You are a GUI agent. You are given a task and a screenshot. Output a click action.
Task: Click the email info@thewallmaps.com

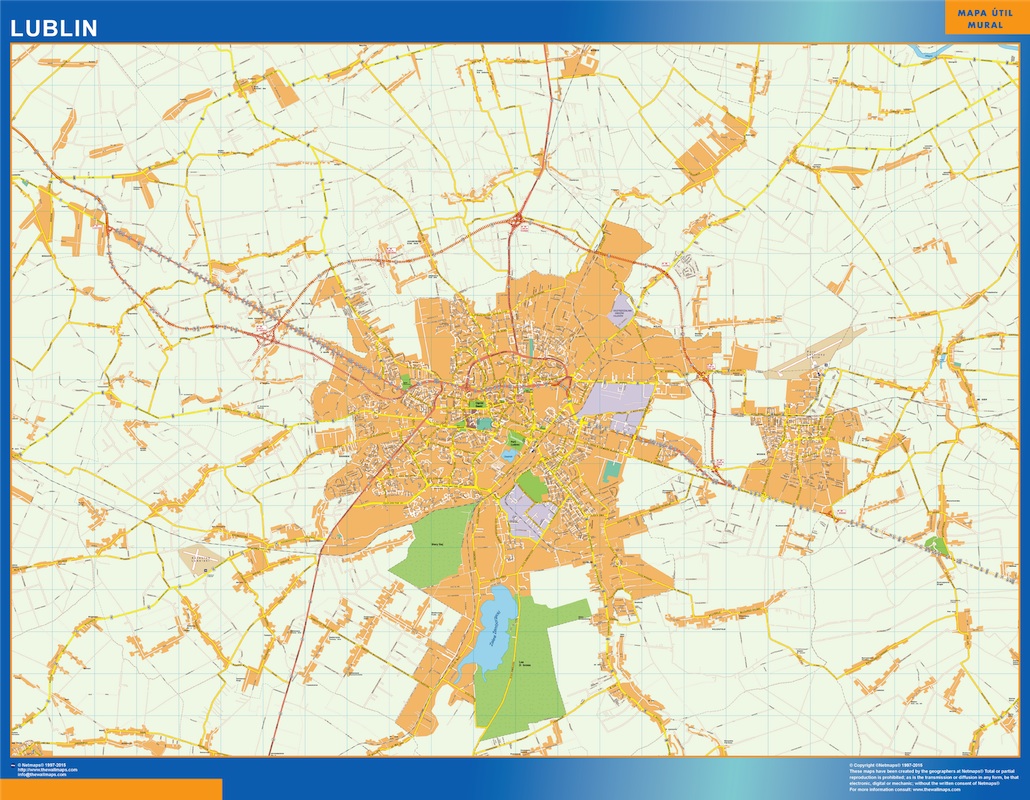coord(42,774)
